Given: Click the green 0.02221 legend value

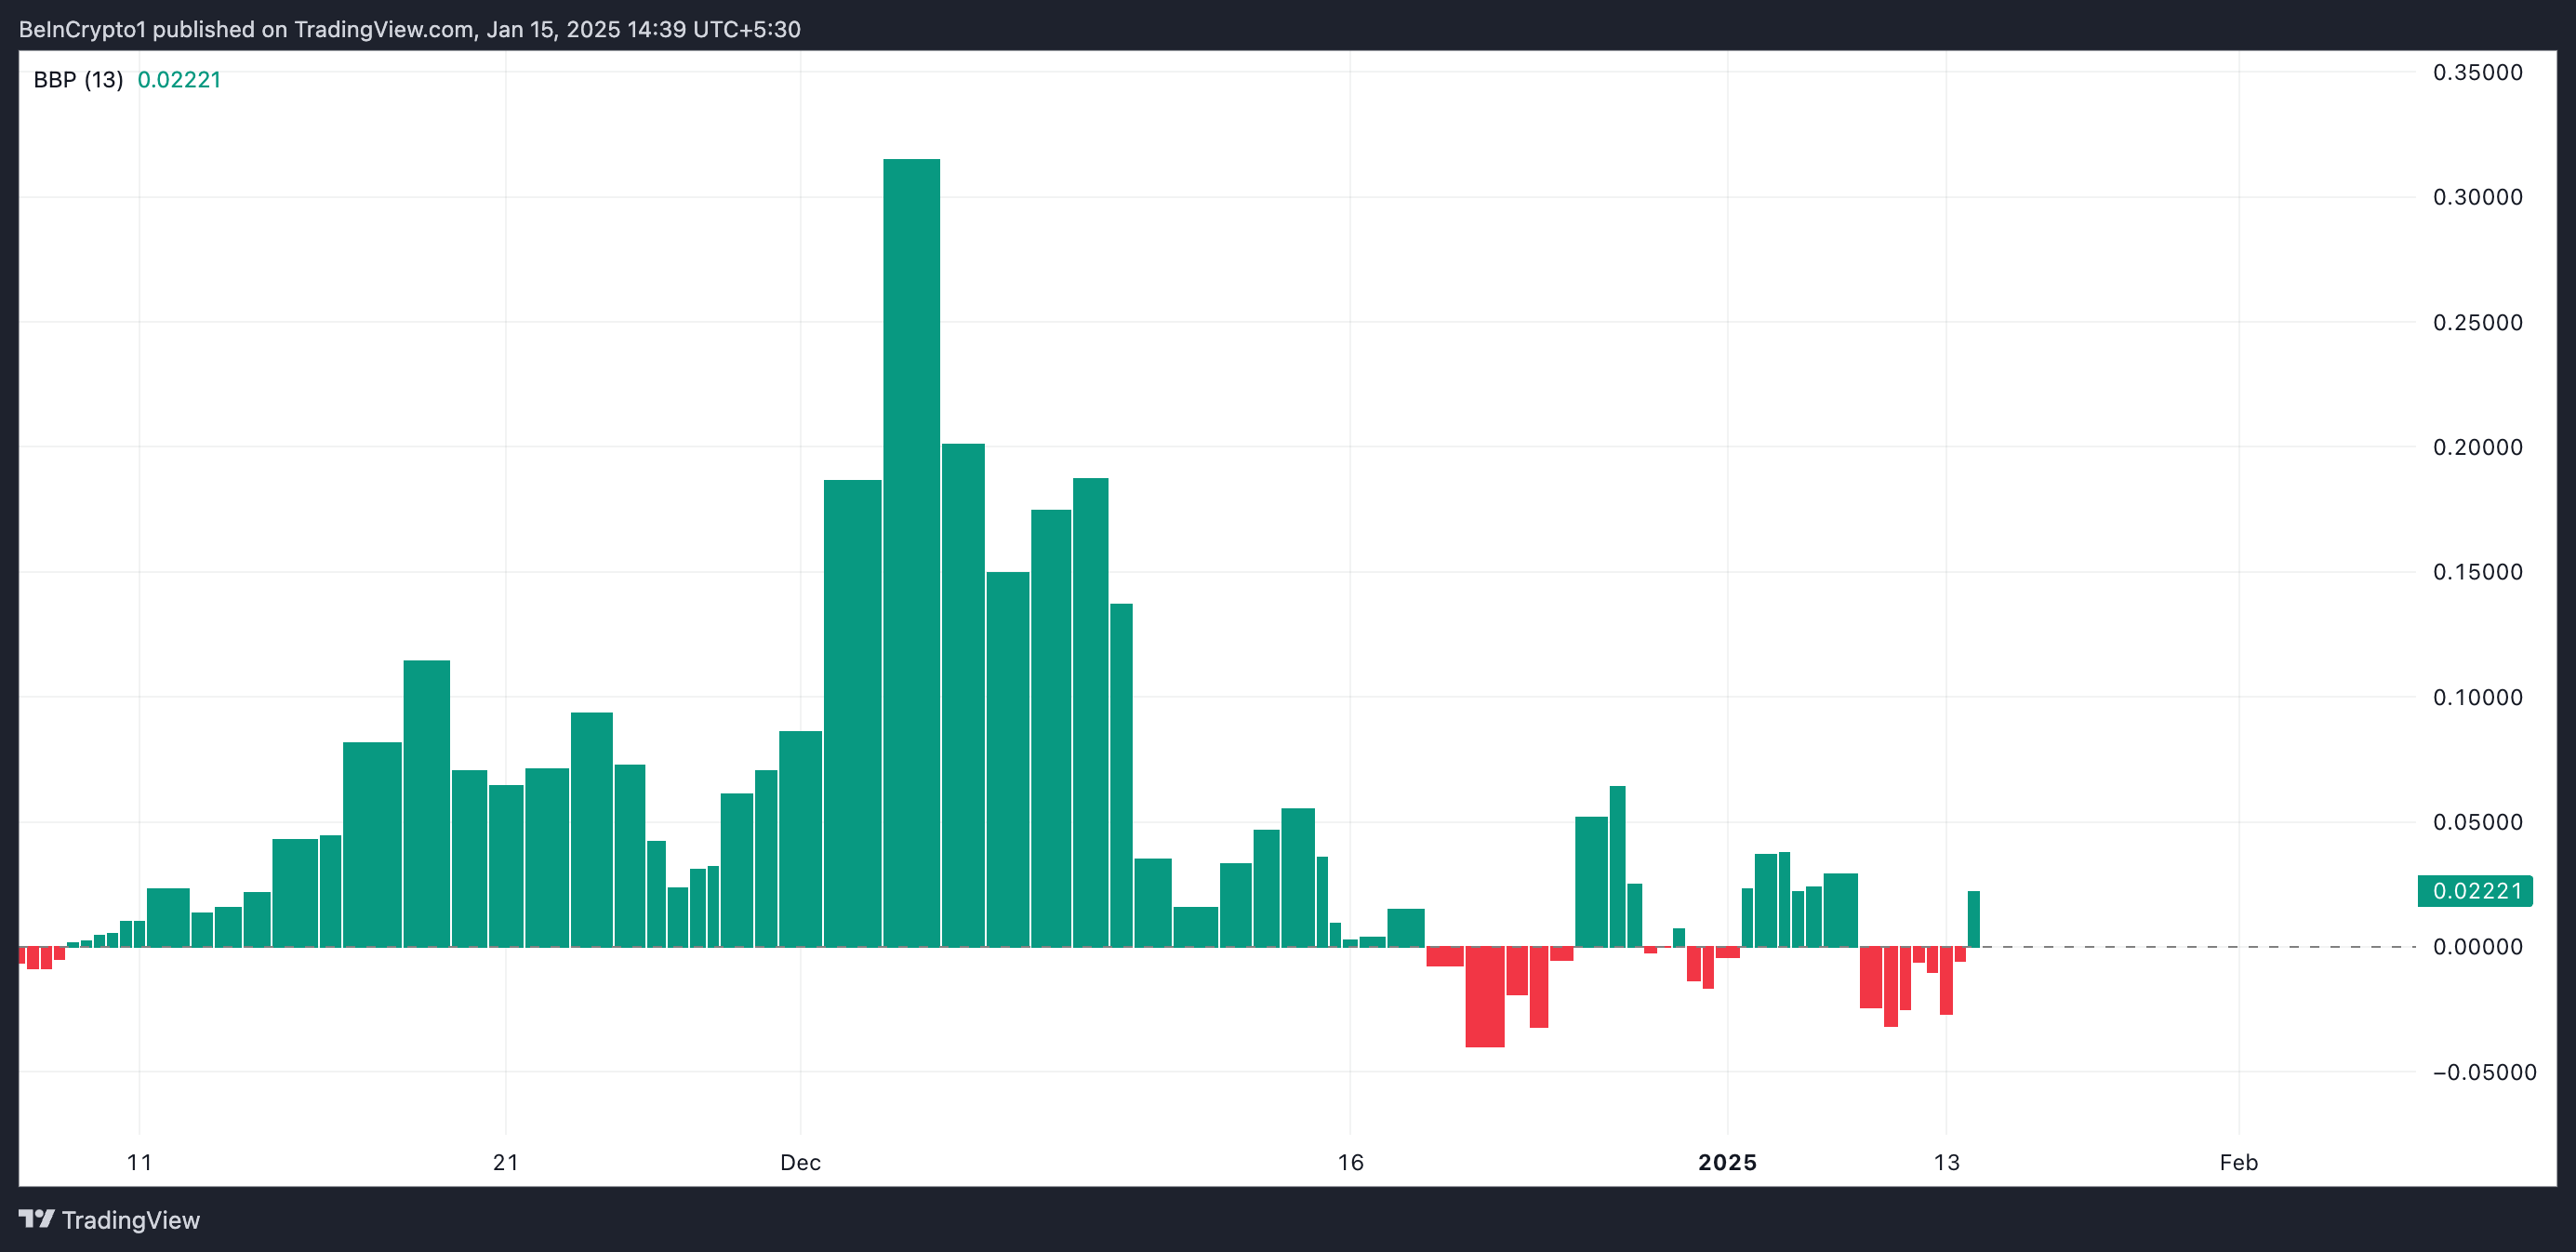Looking at the screenshot, I should coord(179,80).
